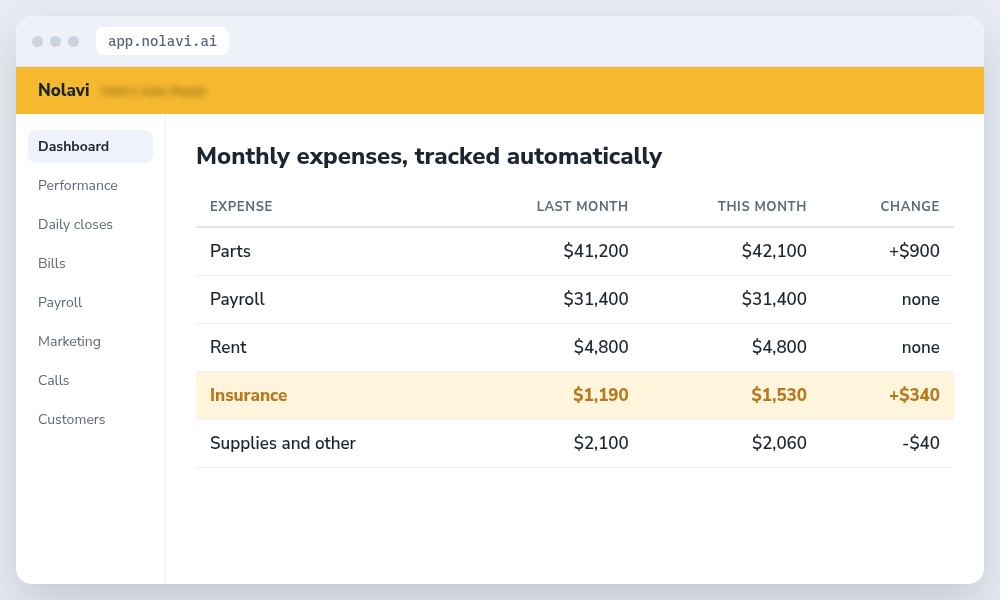This screenshot has width=1000, height=600.
Task: Click the EXPENSE column header
Action: [241, 207]
